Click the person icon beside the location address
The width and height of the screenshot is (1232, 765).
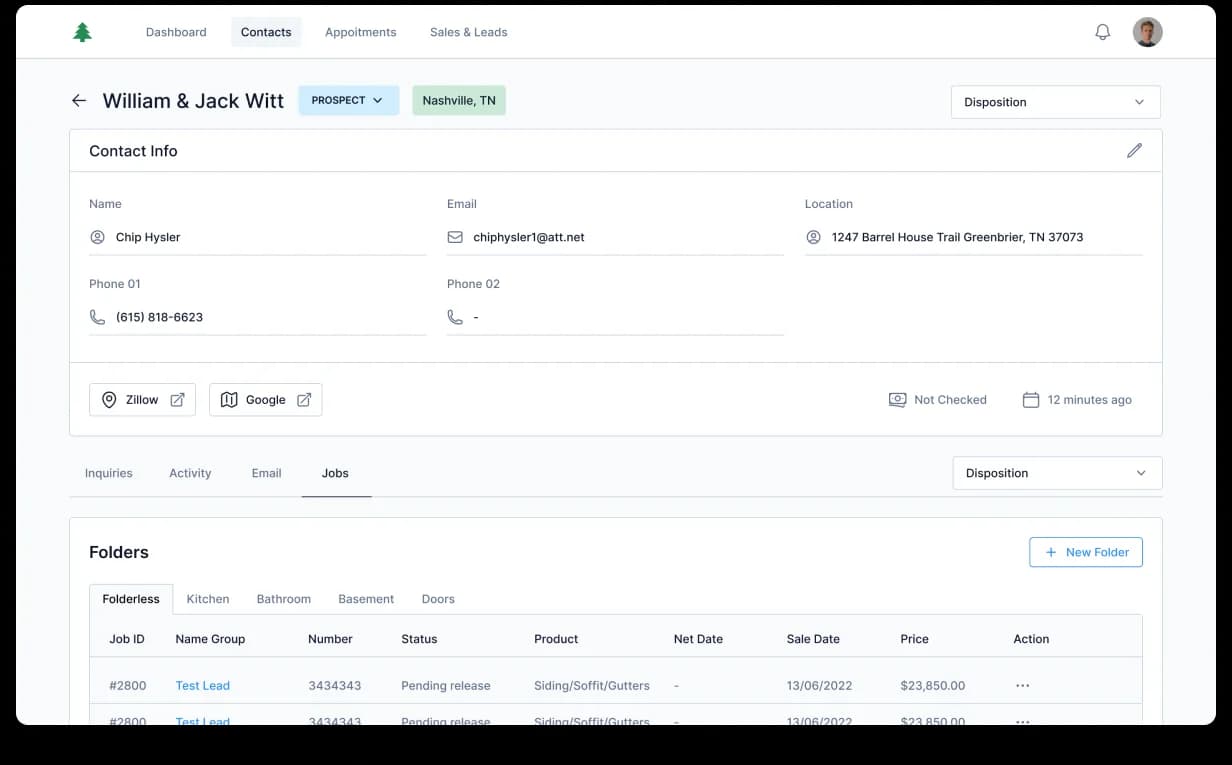click(x=813, y=237)
